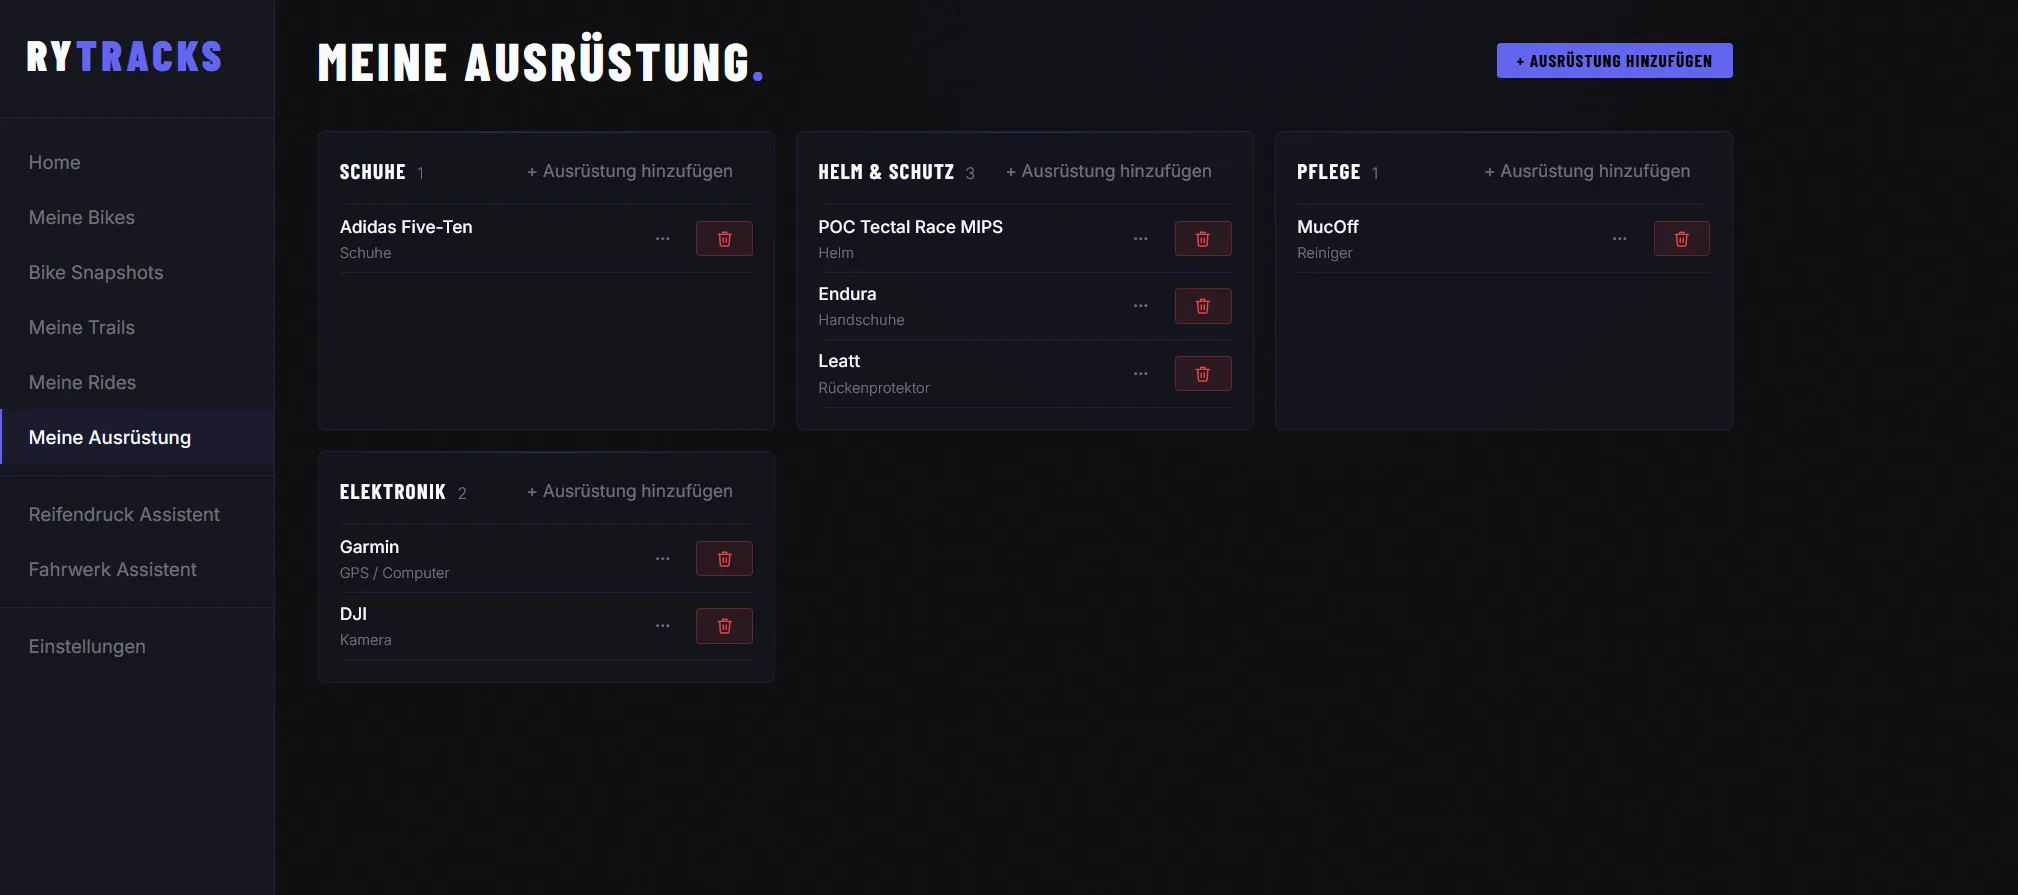The height and width of the screenshot is (895, 2018).
Task: Open the ellipsis menu for Garmin
Action: (662, 559)
